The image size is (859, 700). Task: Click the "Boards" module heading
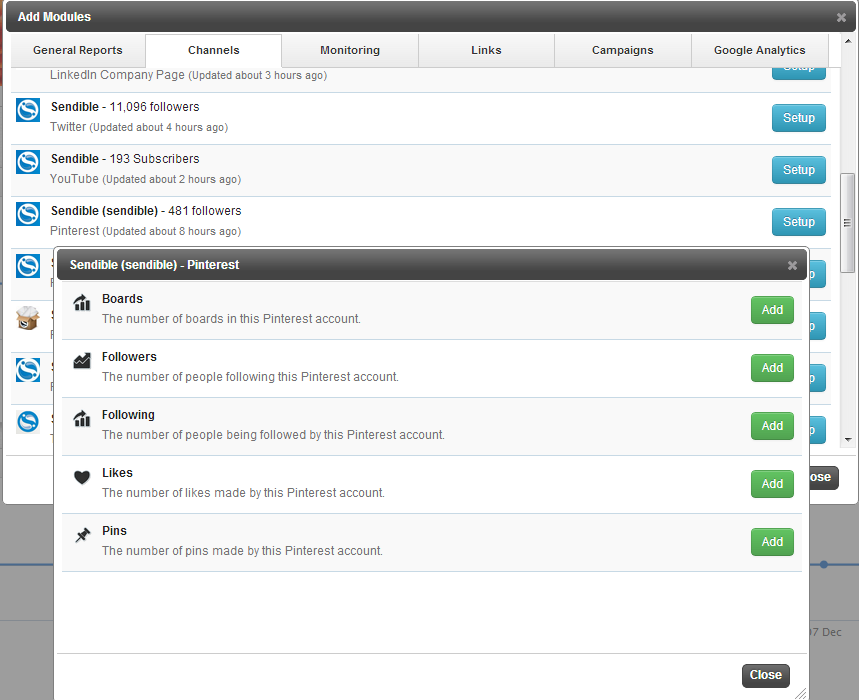[122, 299]
